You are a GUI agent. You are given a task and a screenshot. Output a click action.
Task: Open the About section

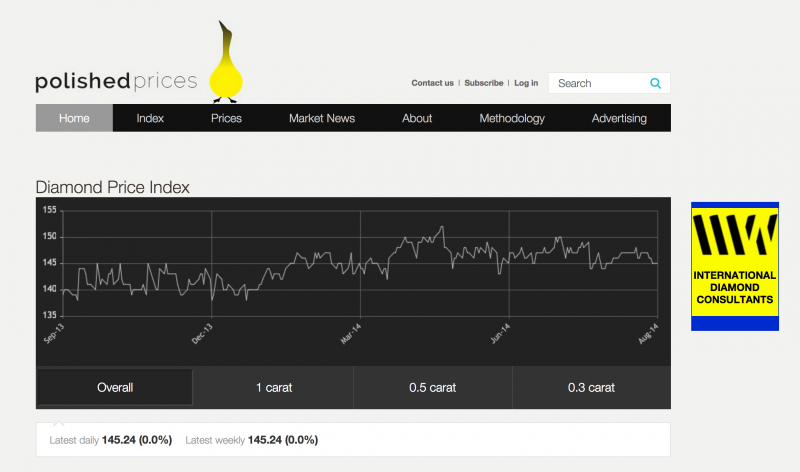(417, 118)
